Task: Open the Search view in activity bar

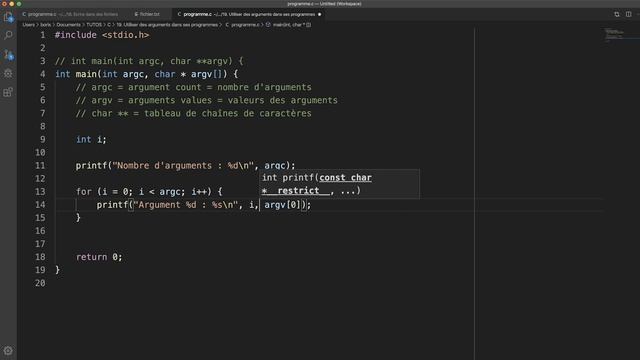Action: [8, 36]
